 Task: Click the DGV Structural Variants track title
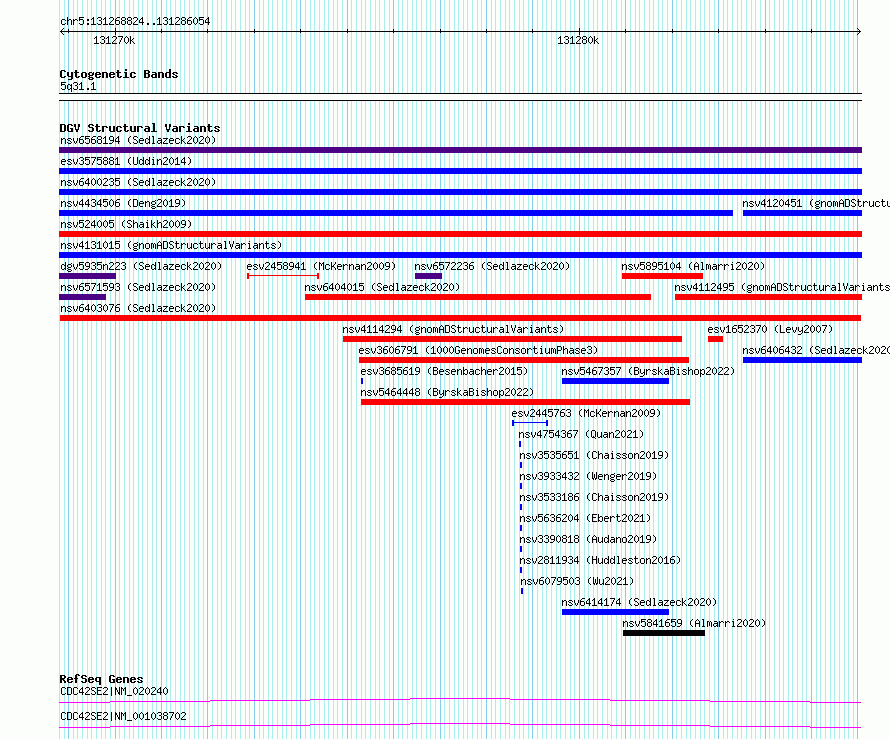[x=140, y=128]
